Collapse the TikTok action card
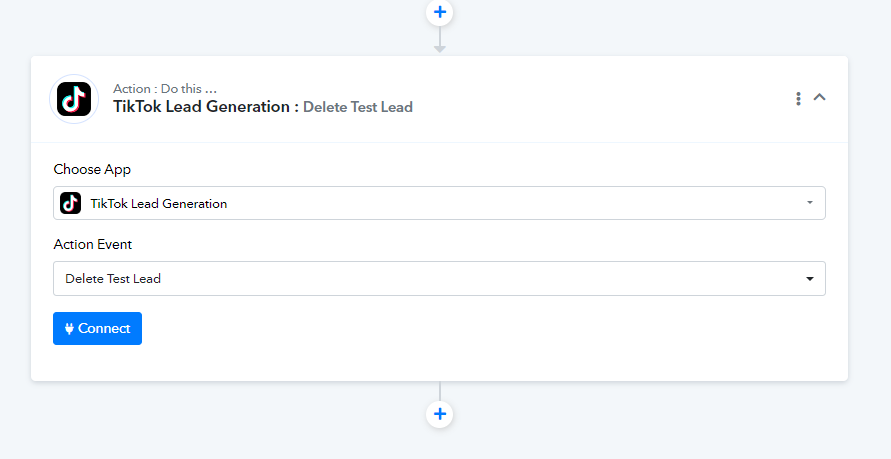The image size is (891, 459). [819, 97]
